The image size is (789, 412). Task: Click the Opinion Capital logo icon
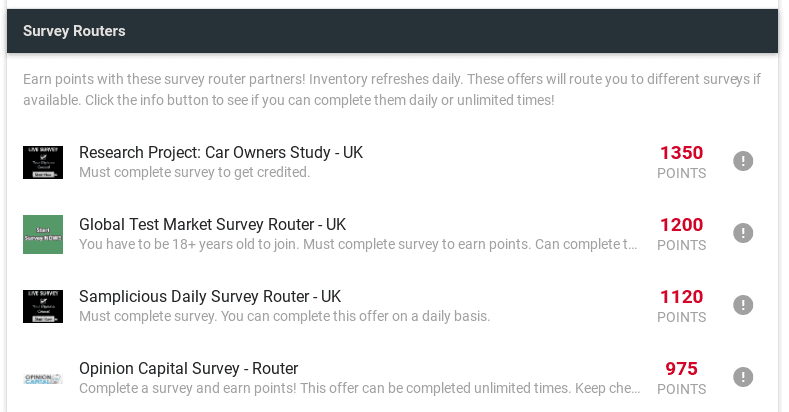(43, 379)
